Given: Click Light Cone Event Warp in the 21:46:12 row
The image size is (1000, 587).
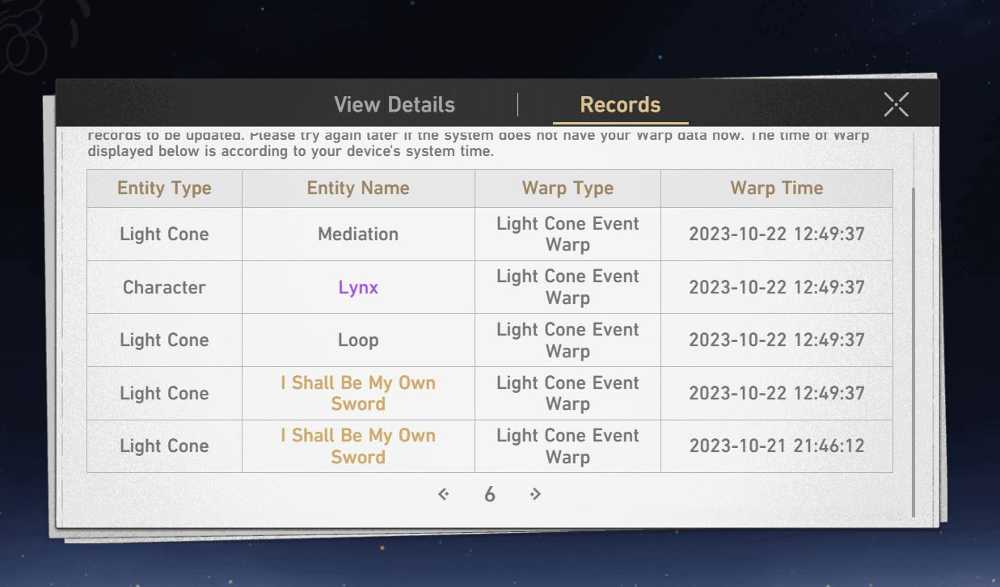Looking at the screenshot, I should (x=568, y=446).
